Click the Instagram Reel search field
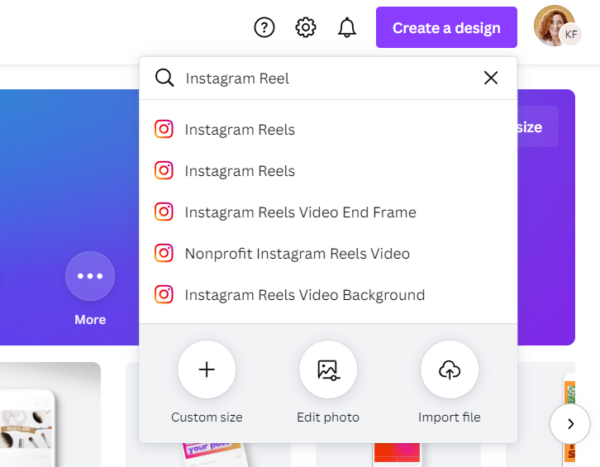 pyautogui.click(x=320, y=78)
